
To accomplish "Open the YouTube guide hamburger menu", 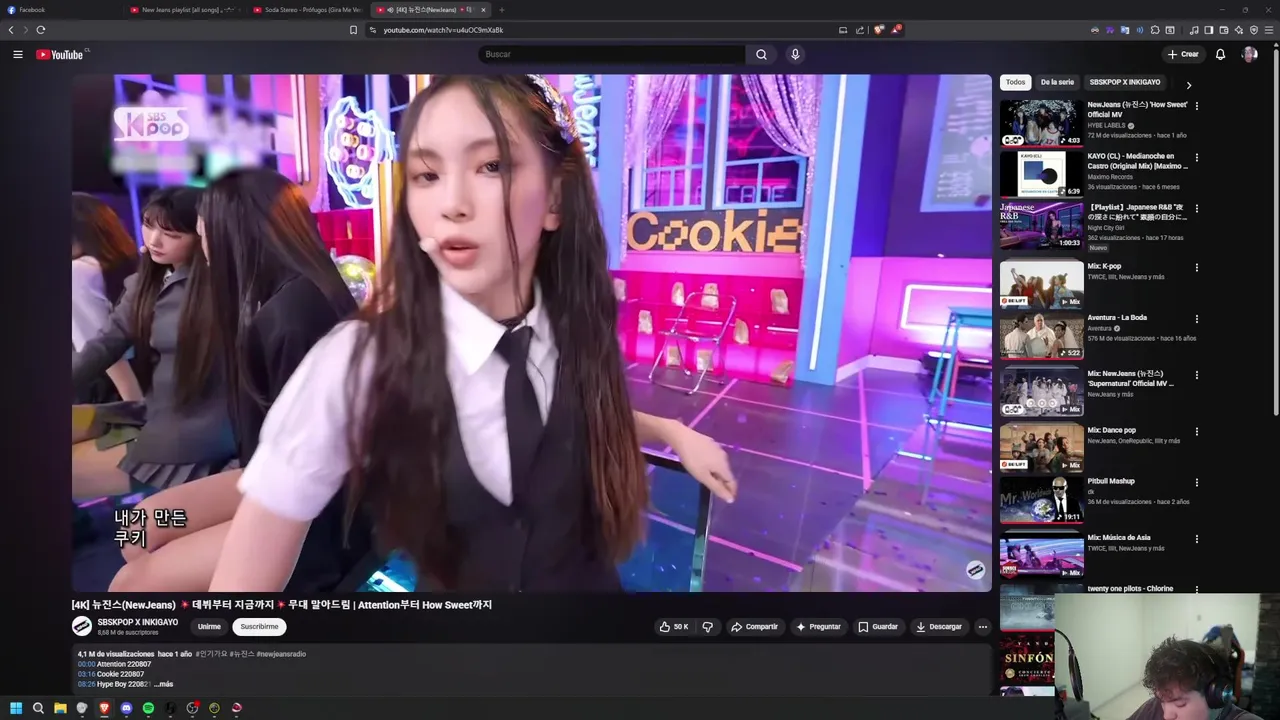I will (18, 54).
